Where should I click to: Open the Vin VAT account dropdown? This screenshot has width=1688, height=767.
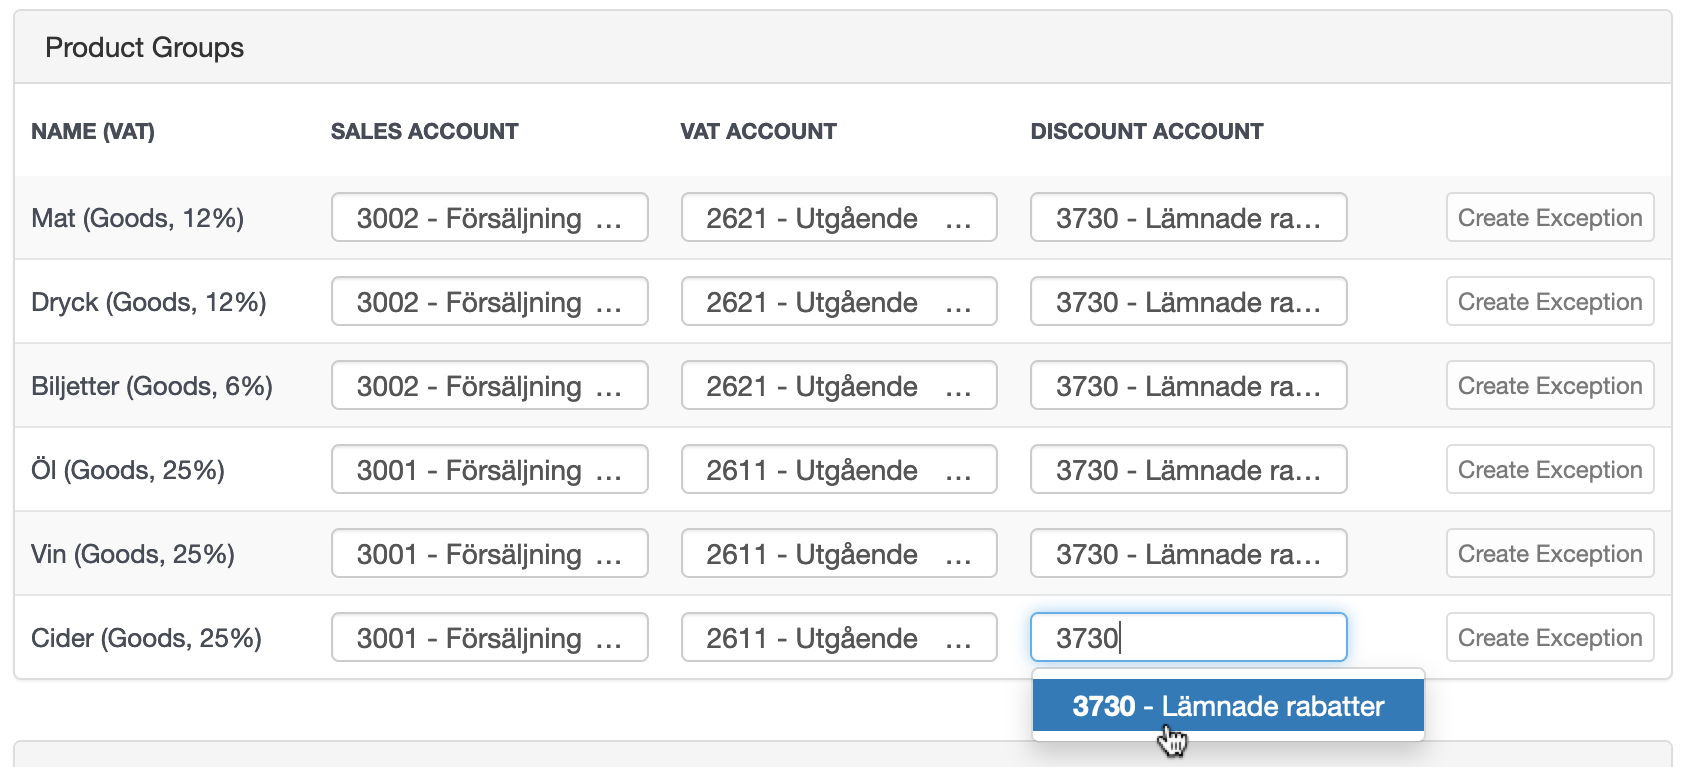(839, 553)
